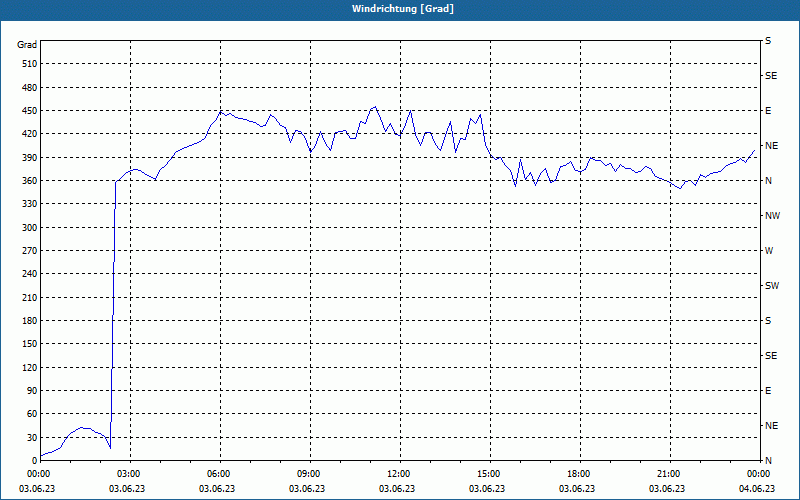Select the E compass label level with 450
The height and width of the screenshot is (500, 800).
pyautogui.click(x=768, y=111)
